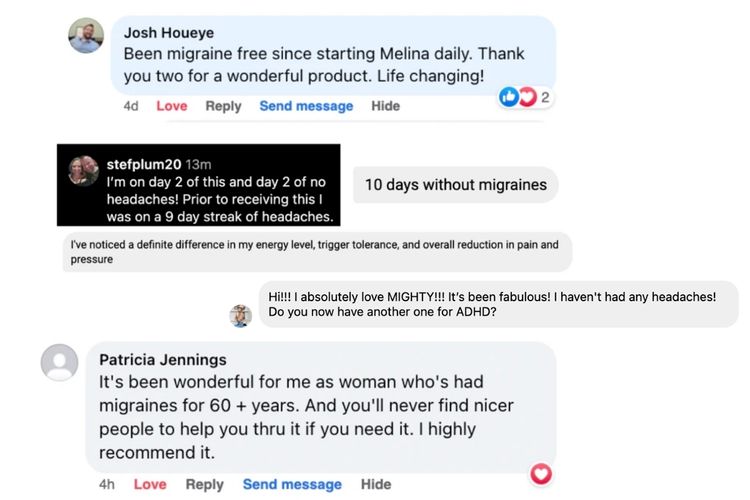Open the reaction count 2 on Josh's comment
750x500 pixels.
pyautogui.click(x=545, y=97)
